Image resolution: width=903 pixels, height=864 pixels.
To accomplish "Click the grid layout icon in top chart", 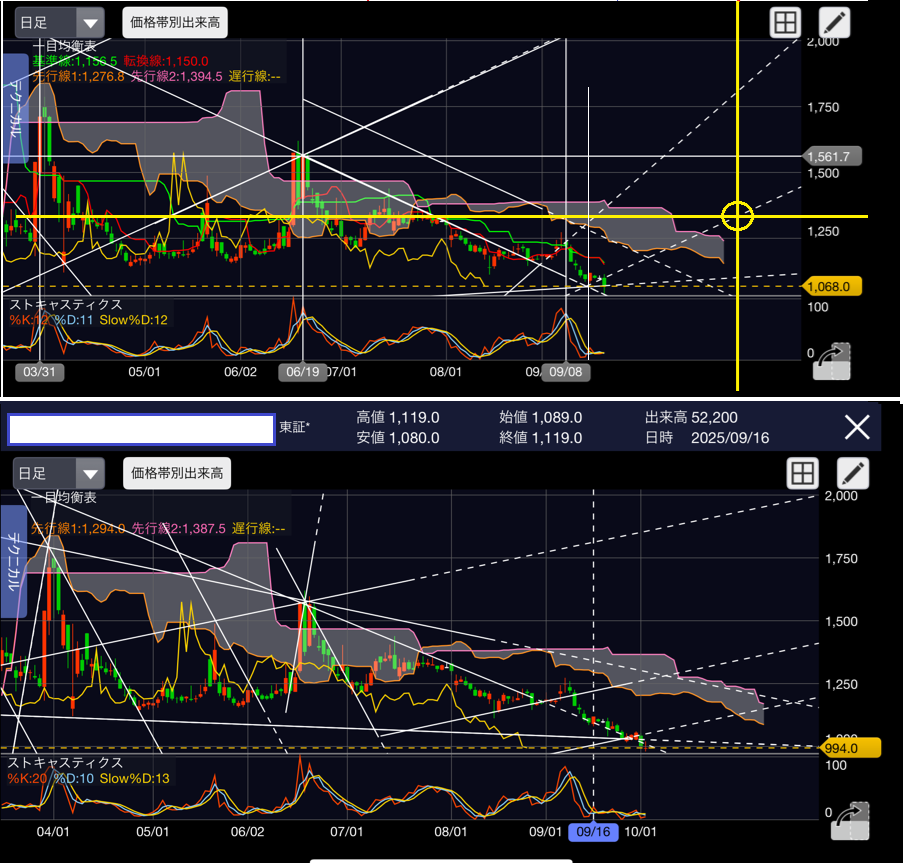I will pos(786,23).
